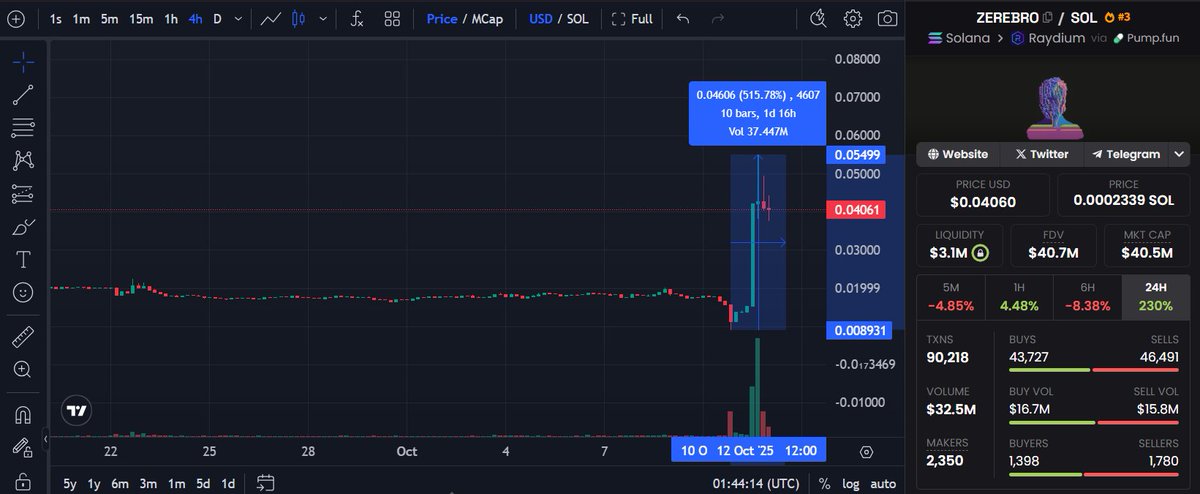Expand the timeframe dropdown arrow
The image size is (1200, 494).
click(238, 19)
